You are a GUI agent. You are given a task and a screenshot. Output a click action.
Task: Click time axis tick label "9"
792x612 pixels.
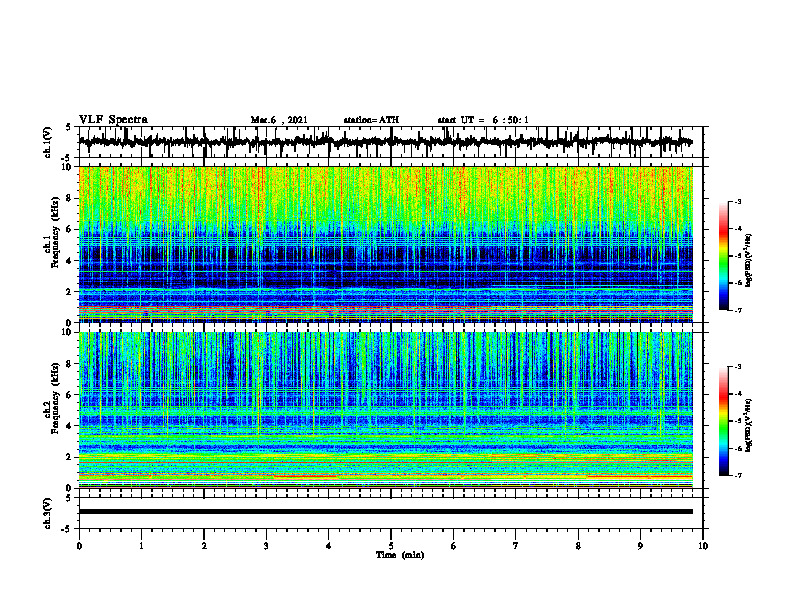[640, 546]
